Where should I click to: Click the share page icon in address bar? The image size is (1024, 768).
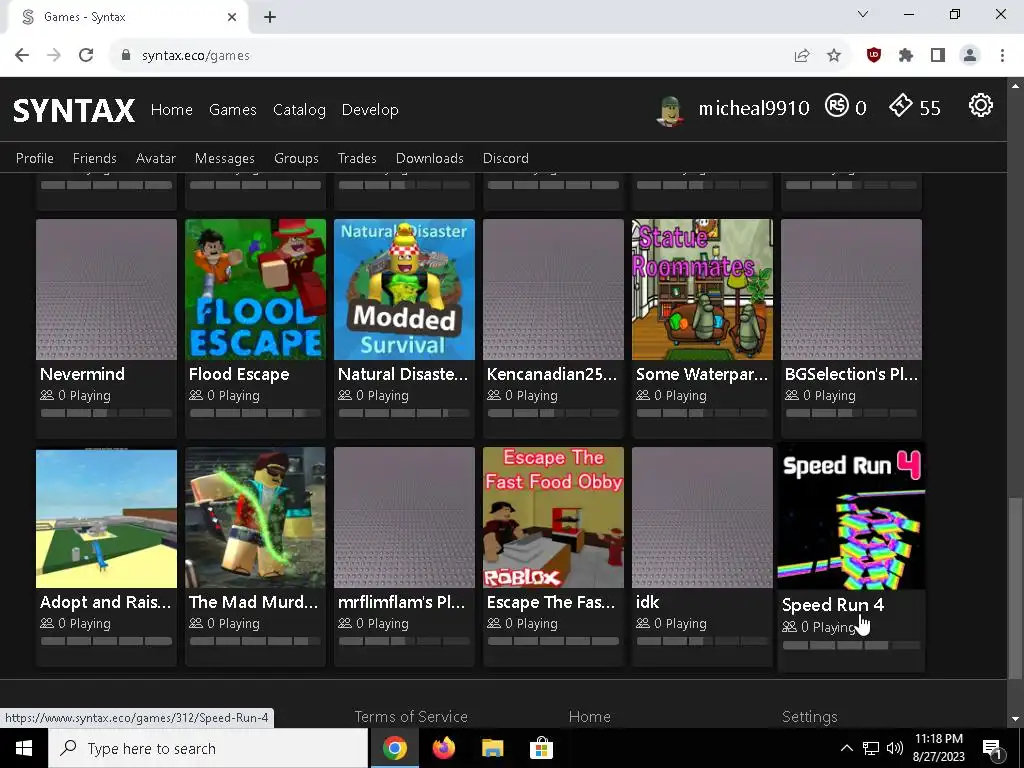pos(802,56)
